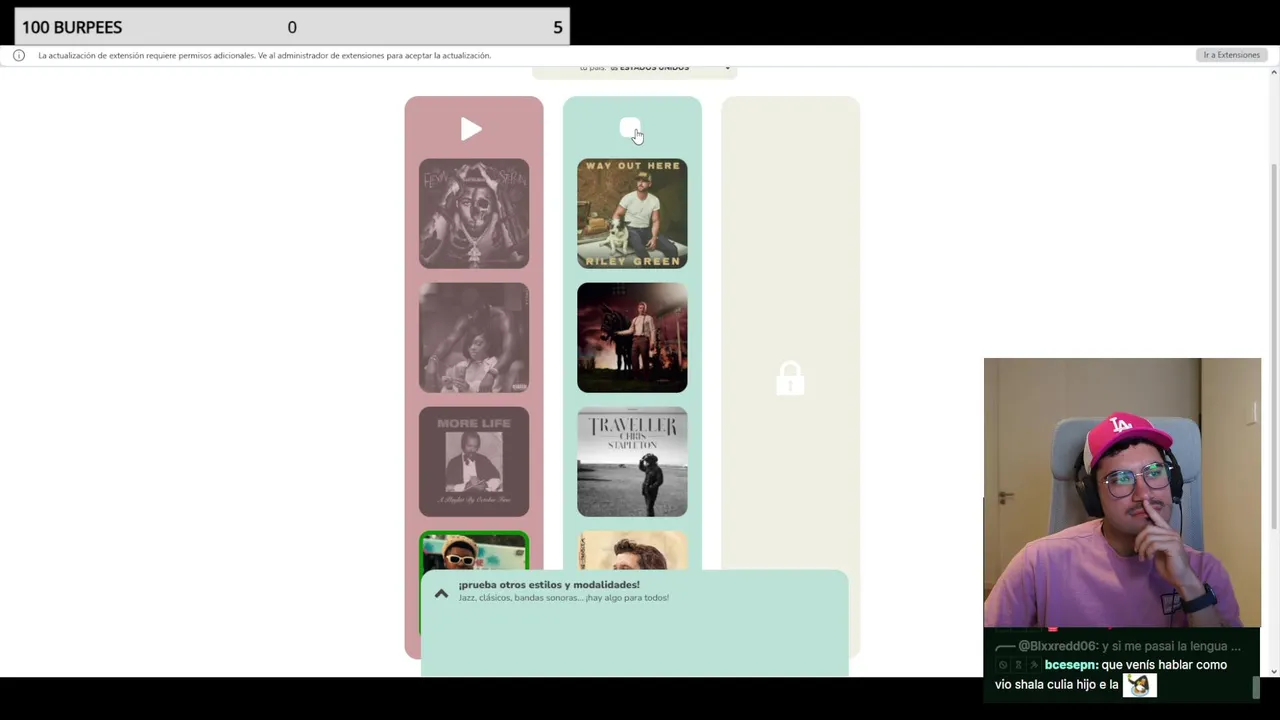Select album with man beside horse at sunset
This screenshot has height=720, width=1280.
(x=632, y=337)
